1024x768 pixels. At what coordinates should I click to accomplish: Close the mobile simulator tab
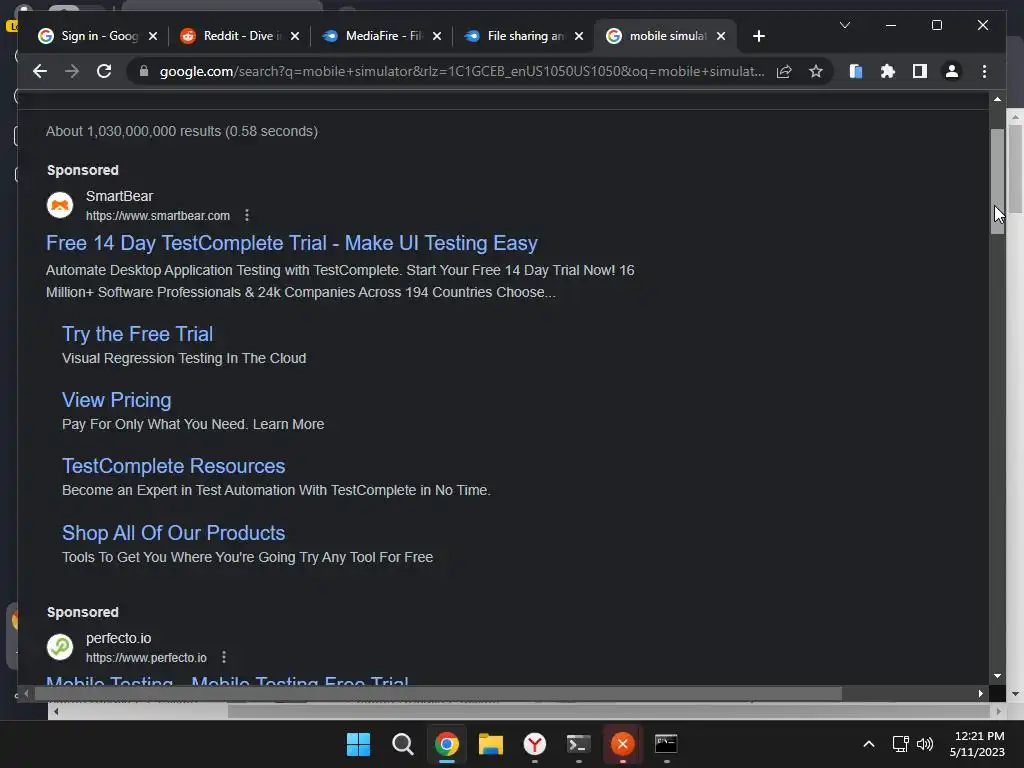pyautogui.click(x=721, y=36)
